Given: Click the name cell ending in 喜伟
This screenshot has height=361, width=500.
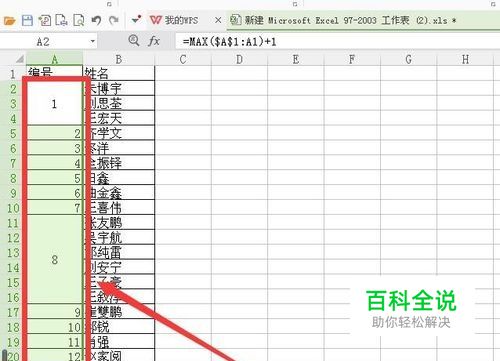Looking at the screenshot, I should (x=119, y=207).
